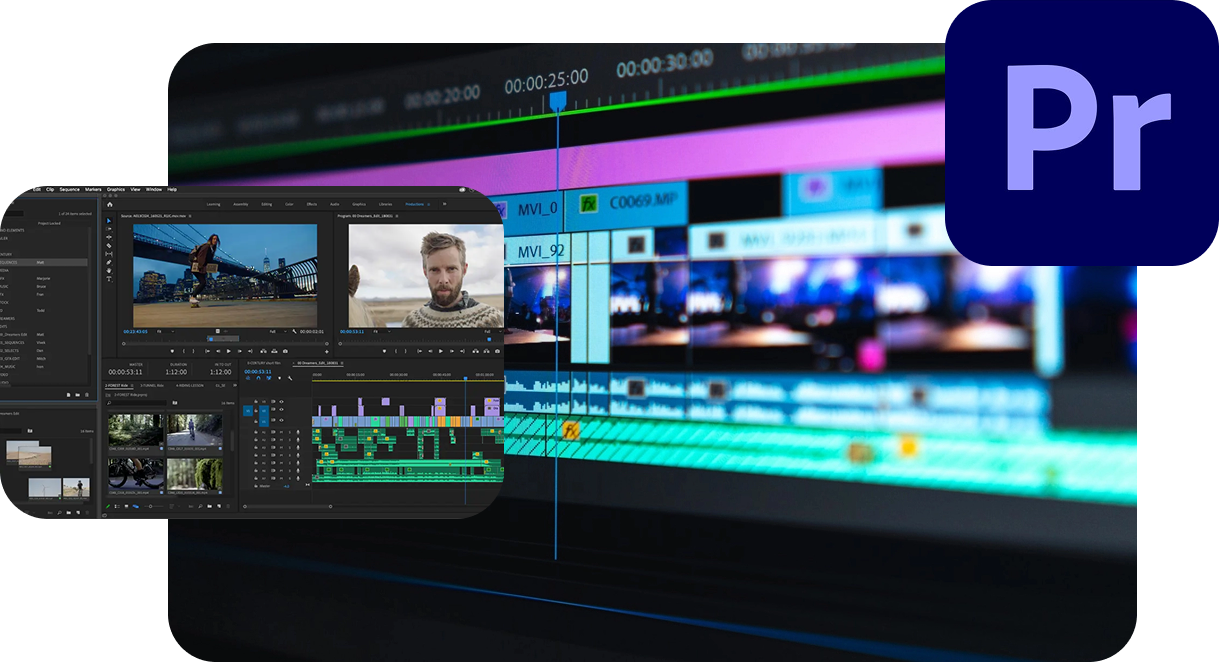Toggle add marker button in timeline header
This screenshot has height=662, width=1219.
click(279, 378)
